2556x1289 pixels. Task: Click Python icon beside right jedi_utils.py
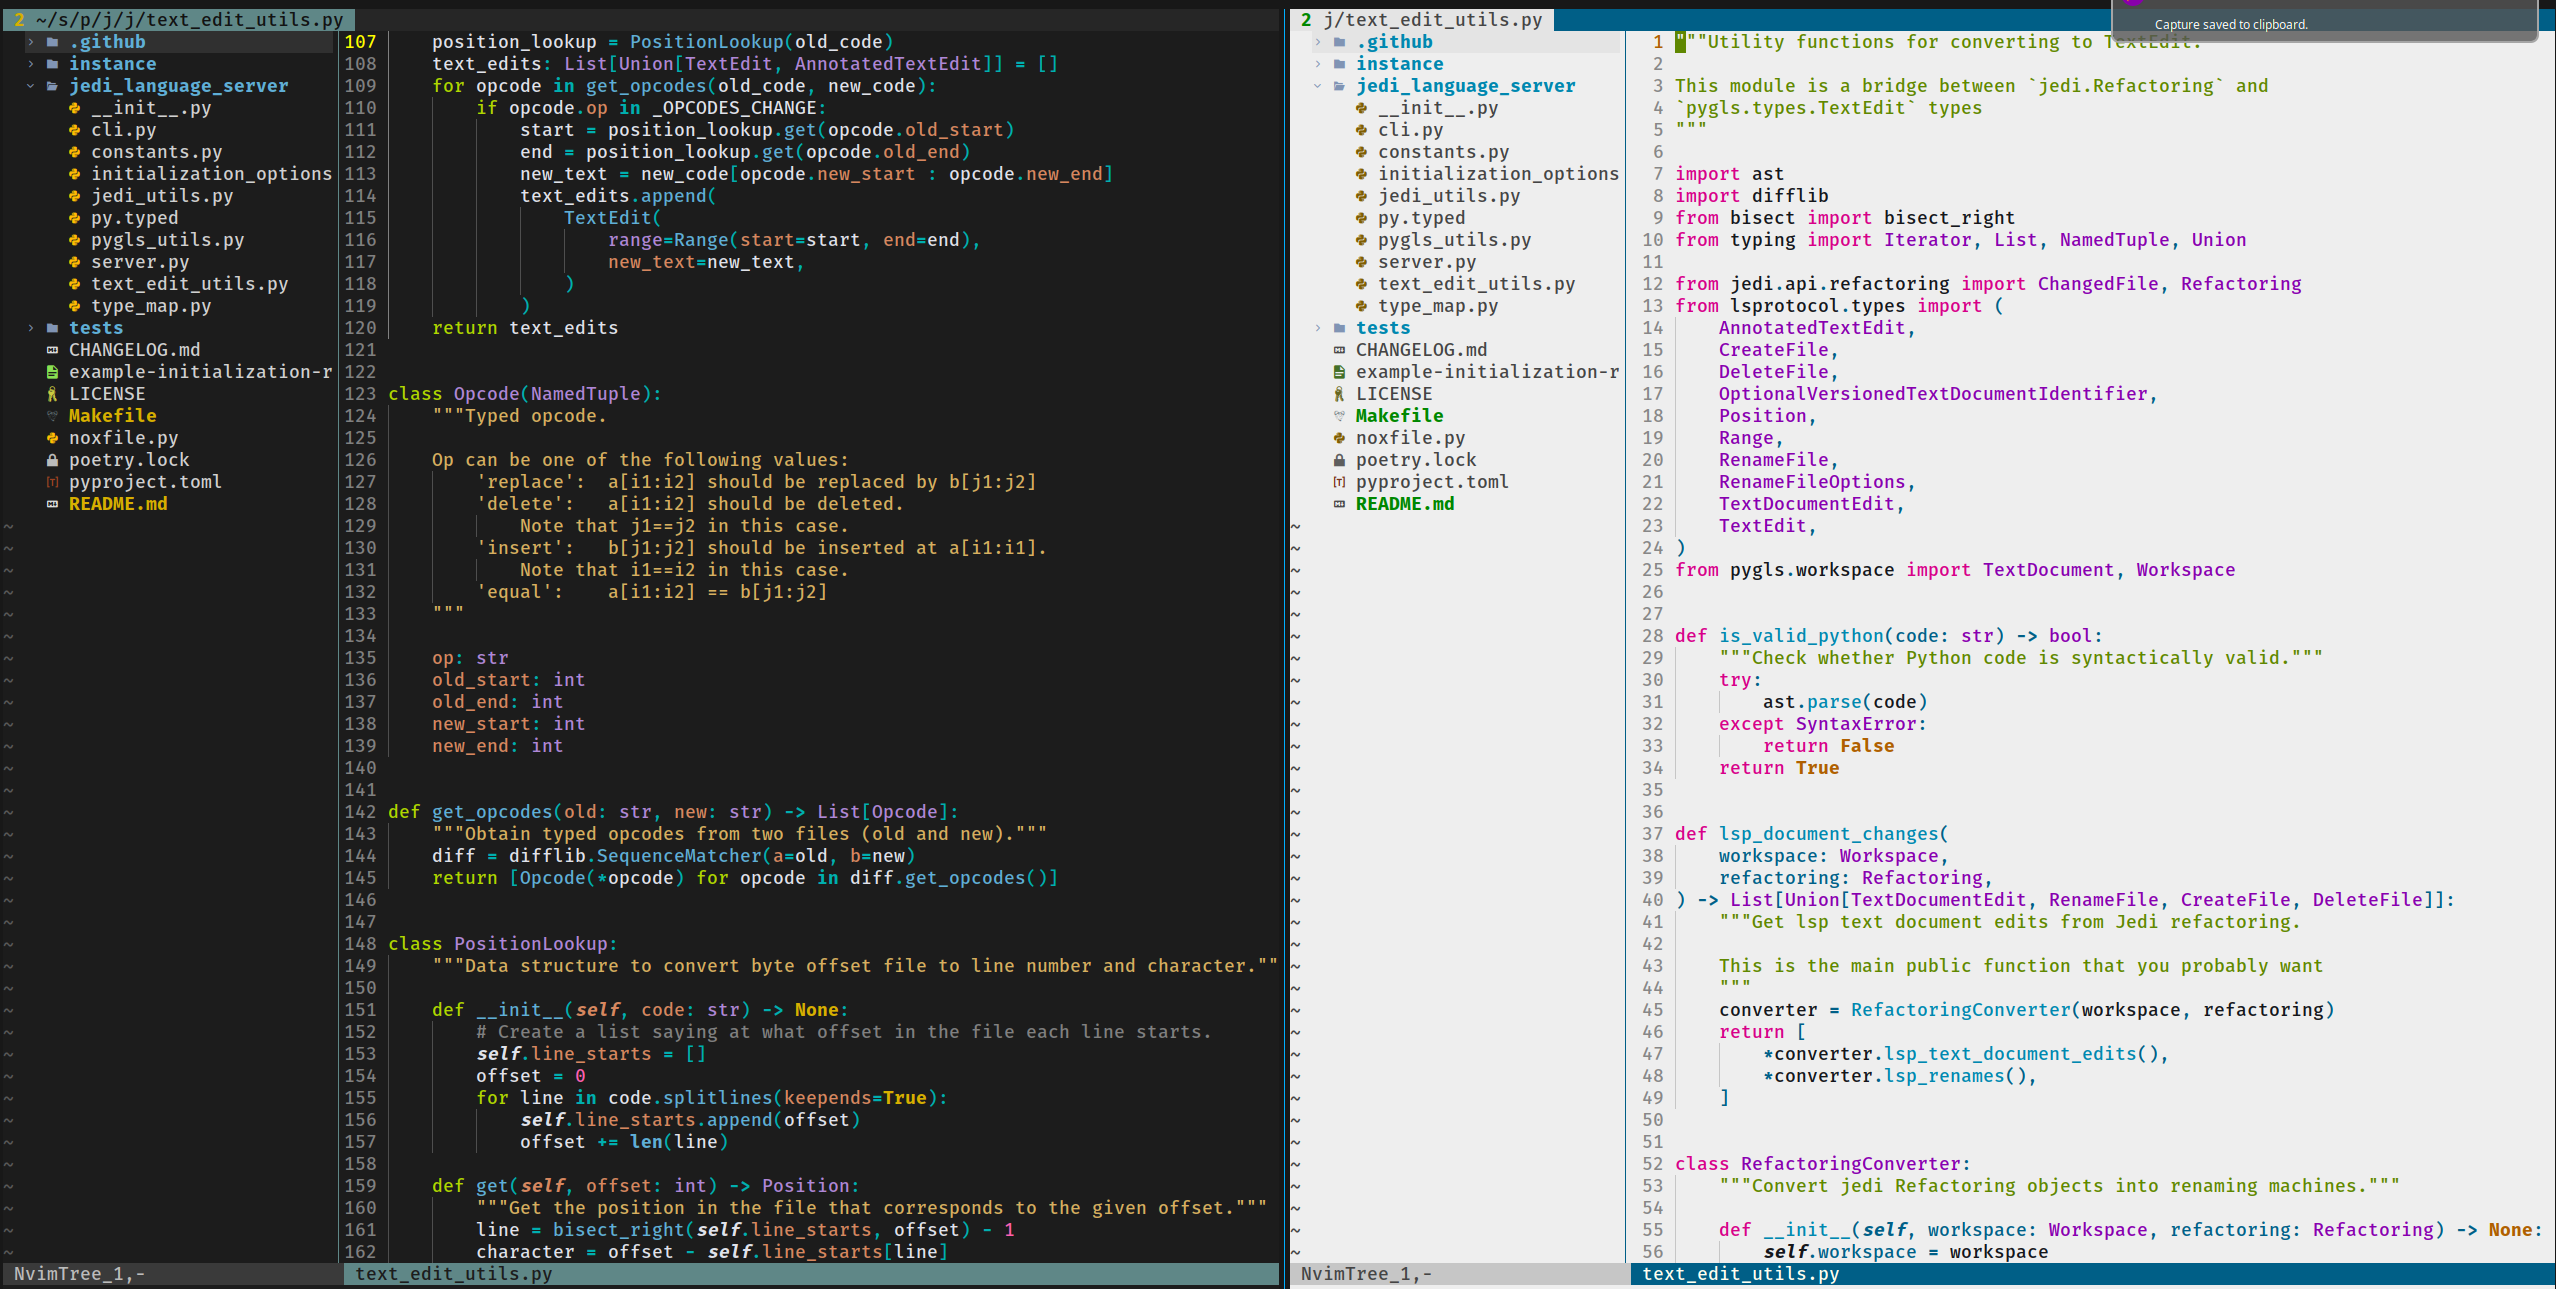pyautogui.click(x=1361, y=196)
